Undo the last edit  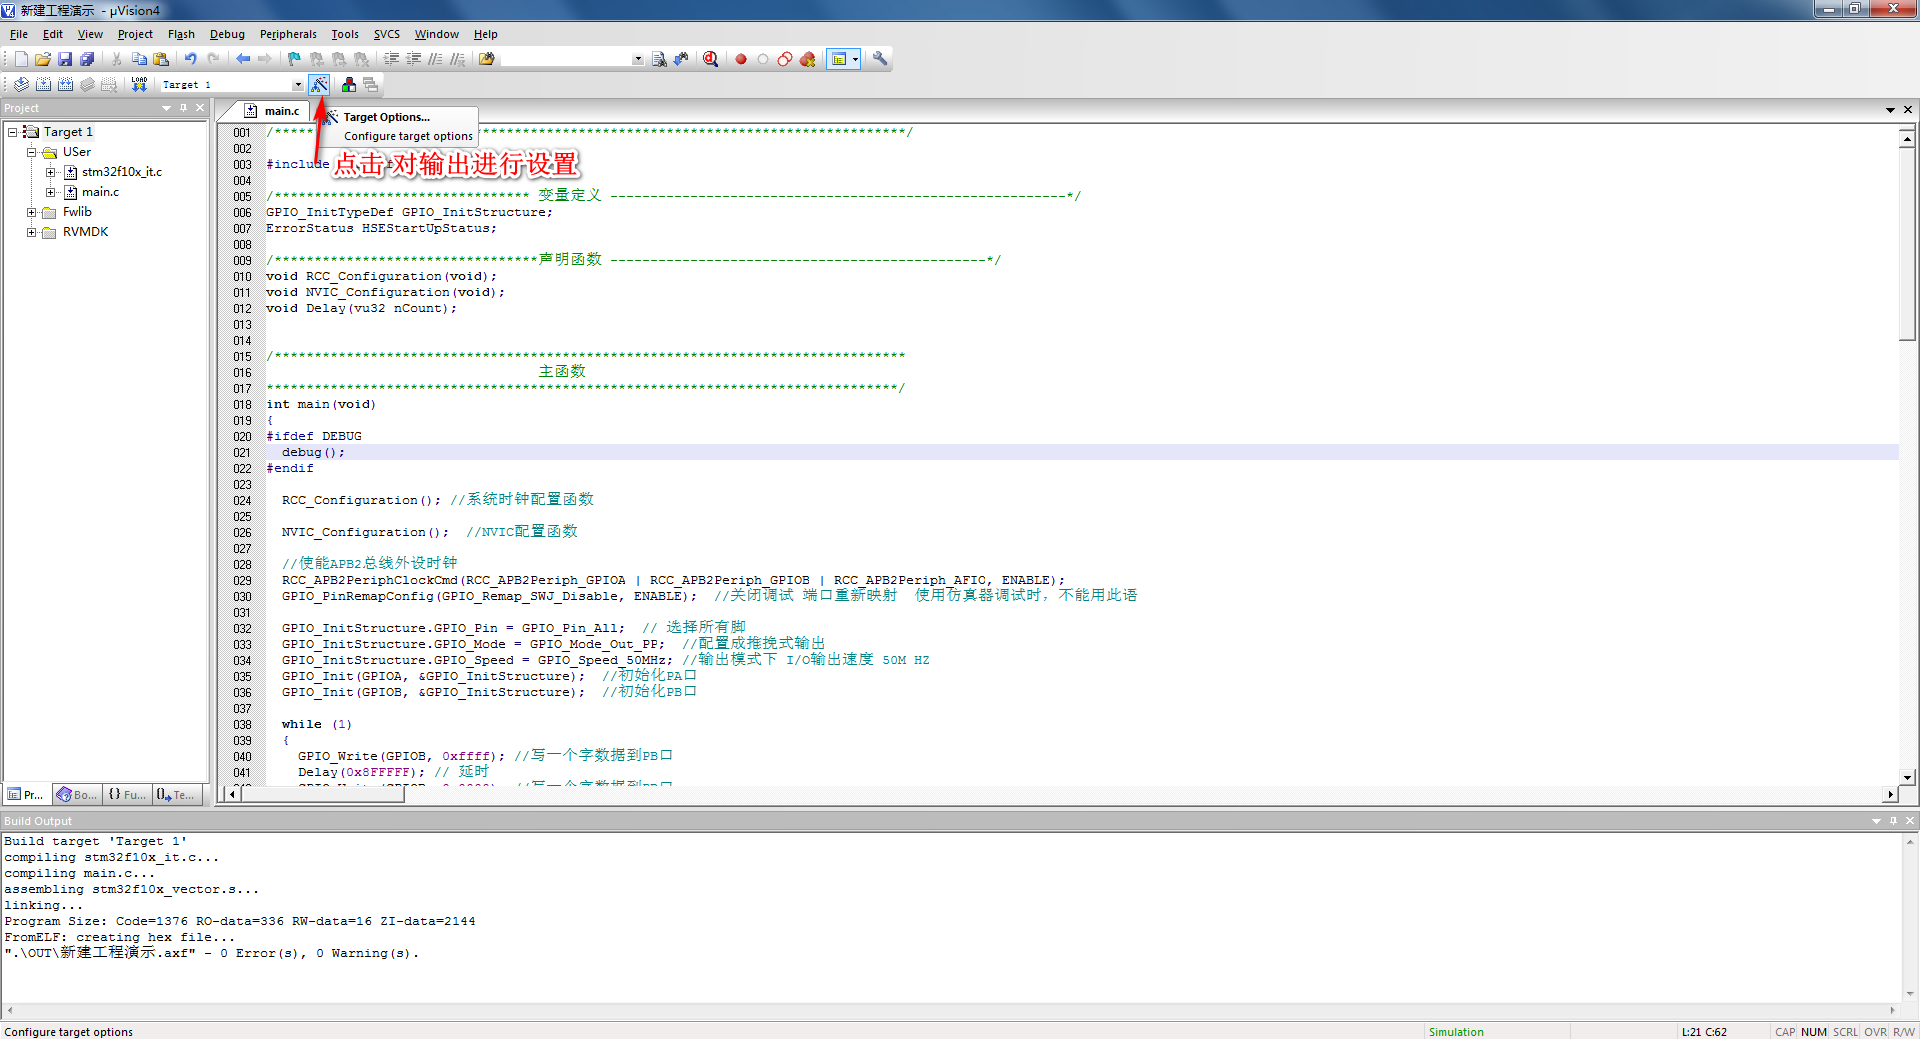coord(190,59)
